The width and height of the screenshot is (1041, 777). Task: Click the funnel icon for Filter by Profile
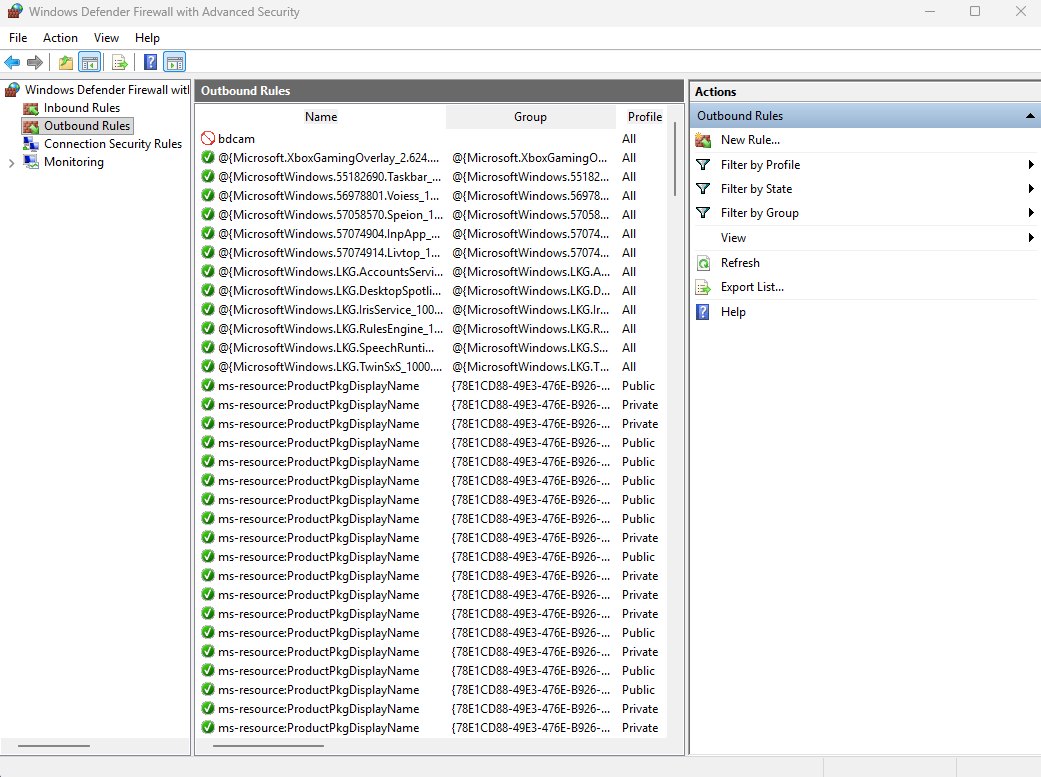(x=703, y=165)
